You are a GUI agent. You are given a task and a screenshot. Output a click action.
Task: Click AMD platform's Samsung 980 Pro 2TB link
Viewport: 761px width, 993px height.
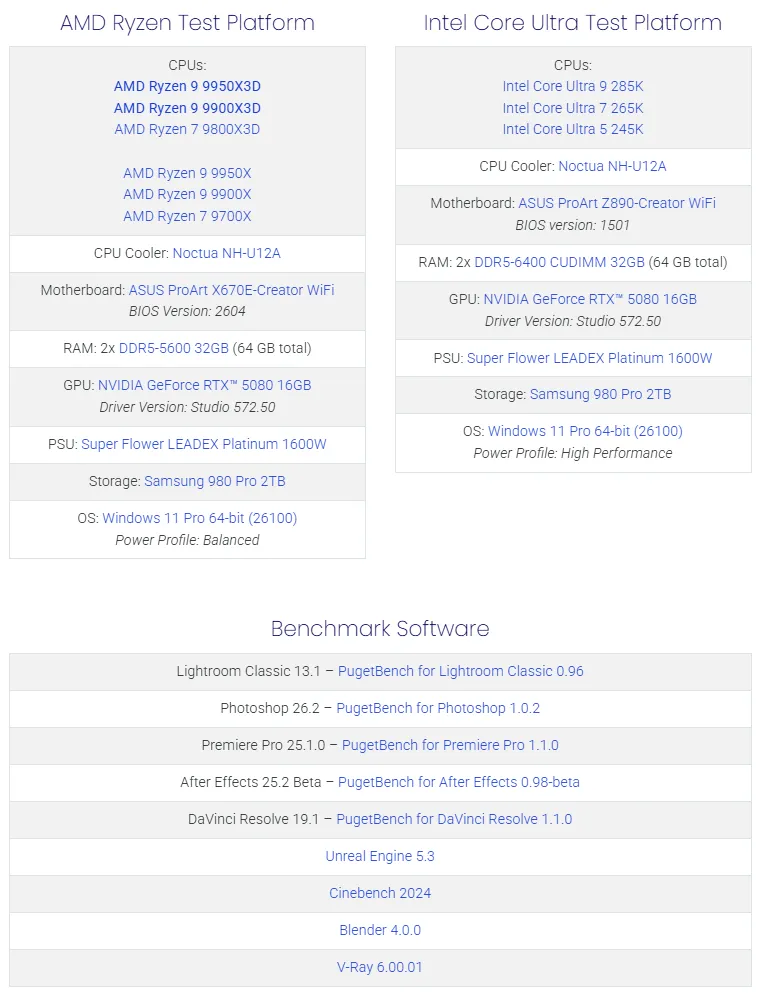pos(215,481)
